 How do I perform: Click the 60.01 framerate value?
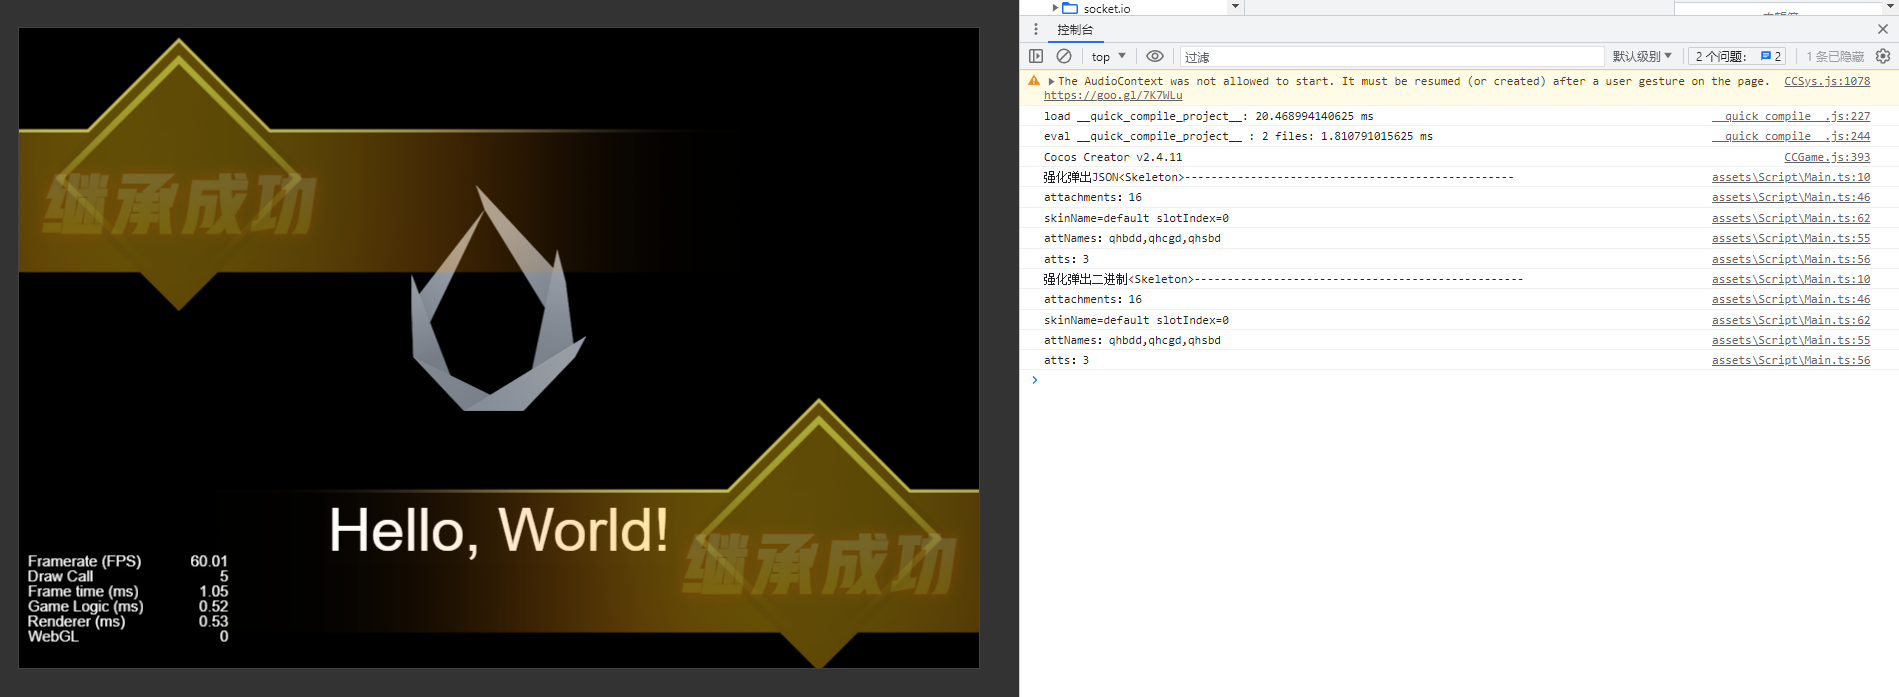[x=209, y=561]
